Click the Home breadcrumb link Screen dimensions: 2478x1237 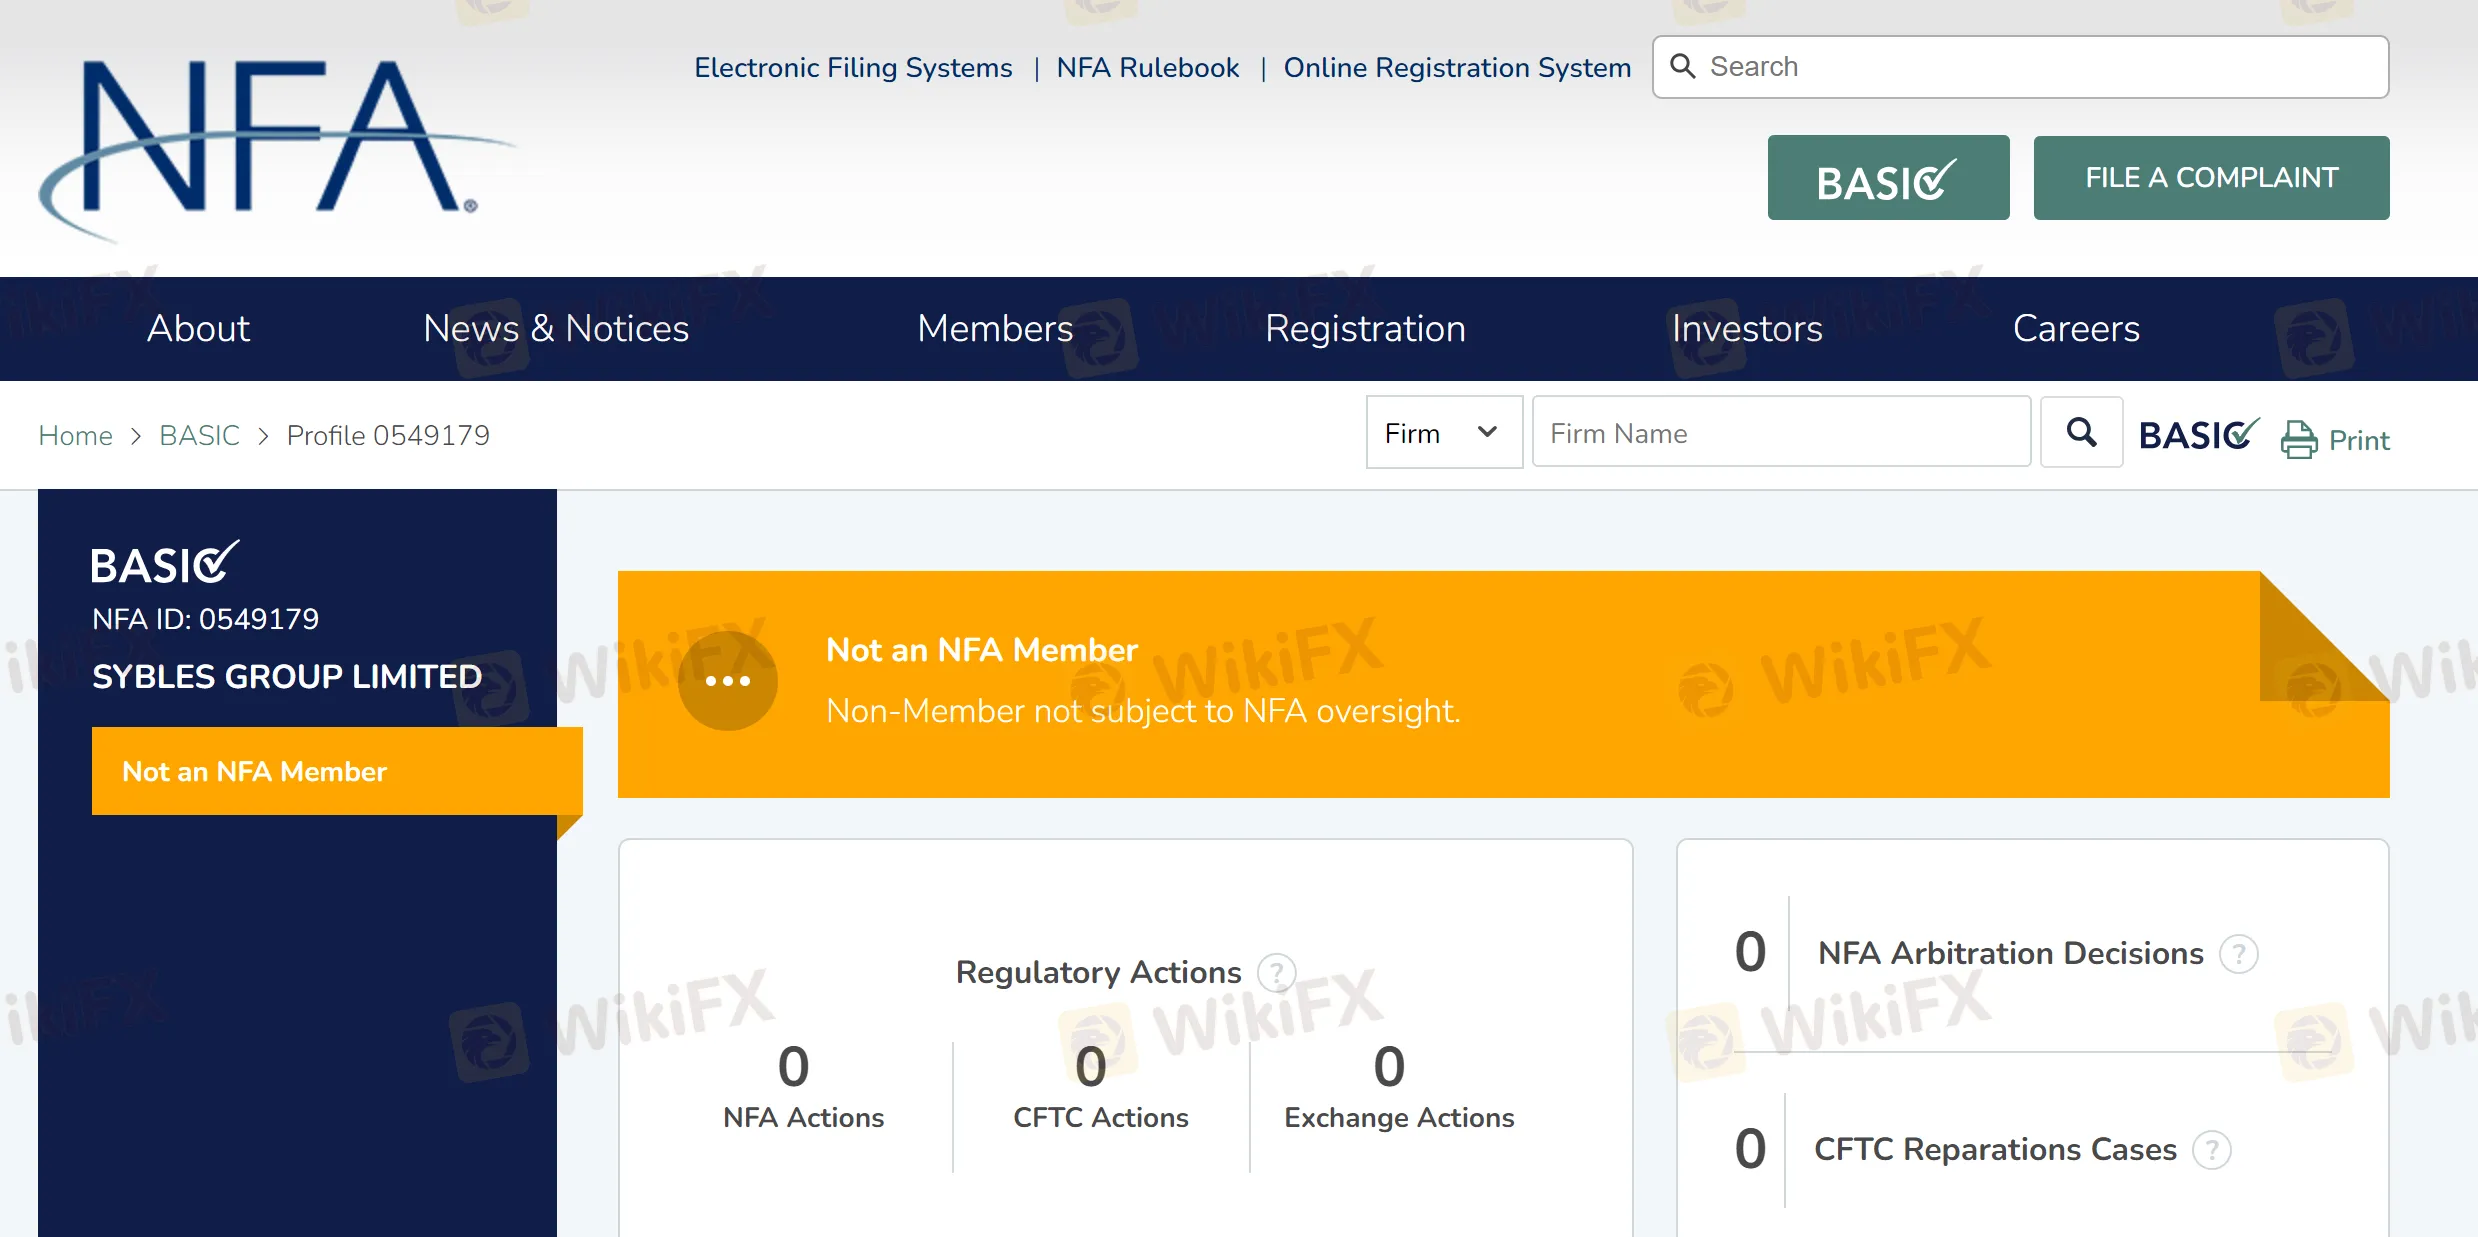(x=75, y=435)
